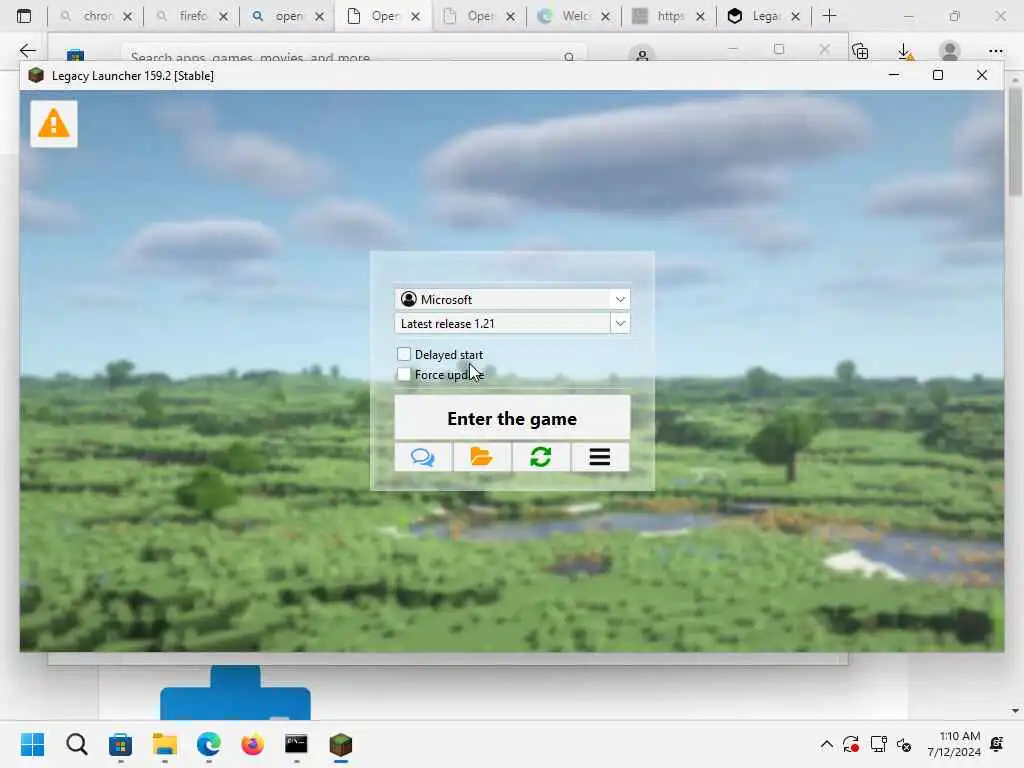Screen dimensions: 1024x768
Task: Close the 'chron' browser tab
Action: click(x=128, y=16)
